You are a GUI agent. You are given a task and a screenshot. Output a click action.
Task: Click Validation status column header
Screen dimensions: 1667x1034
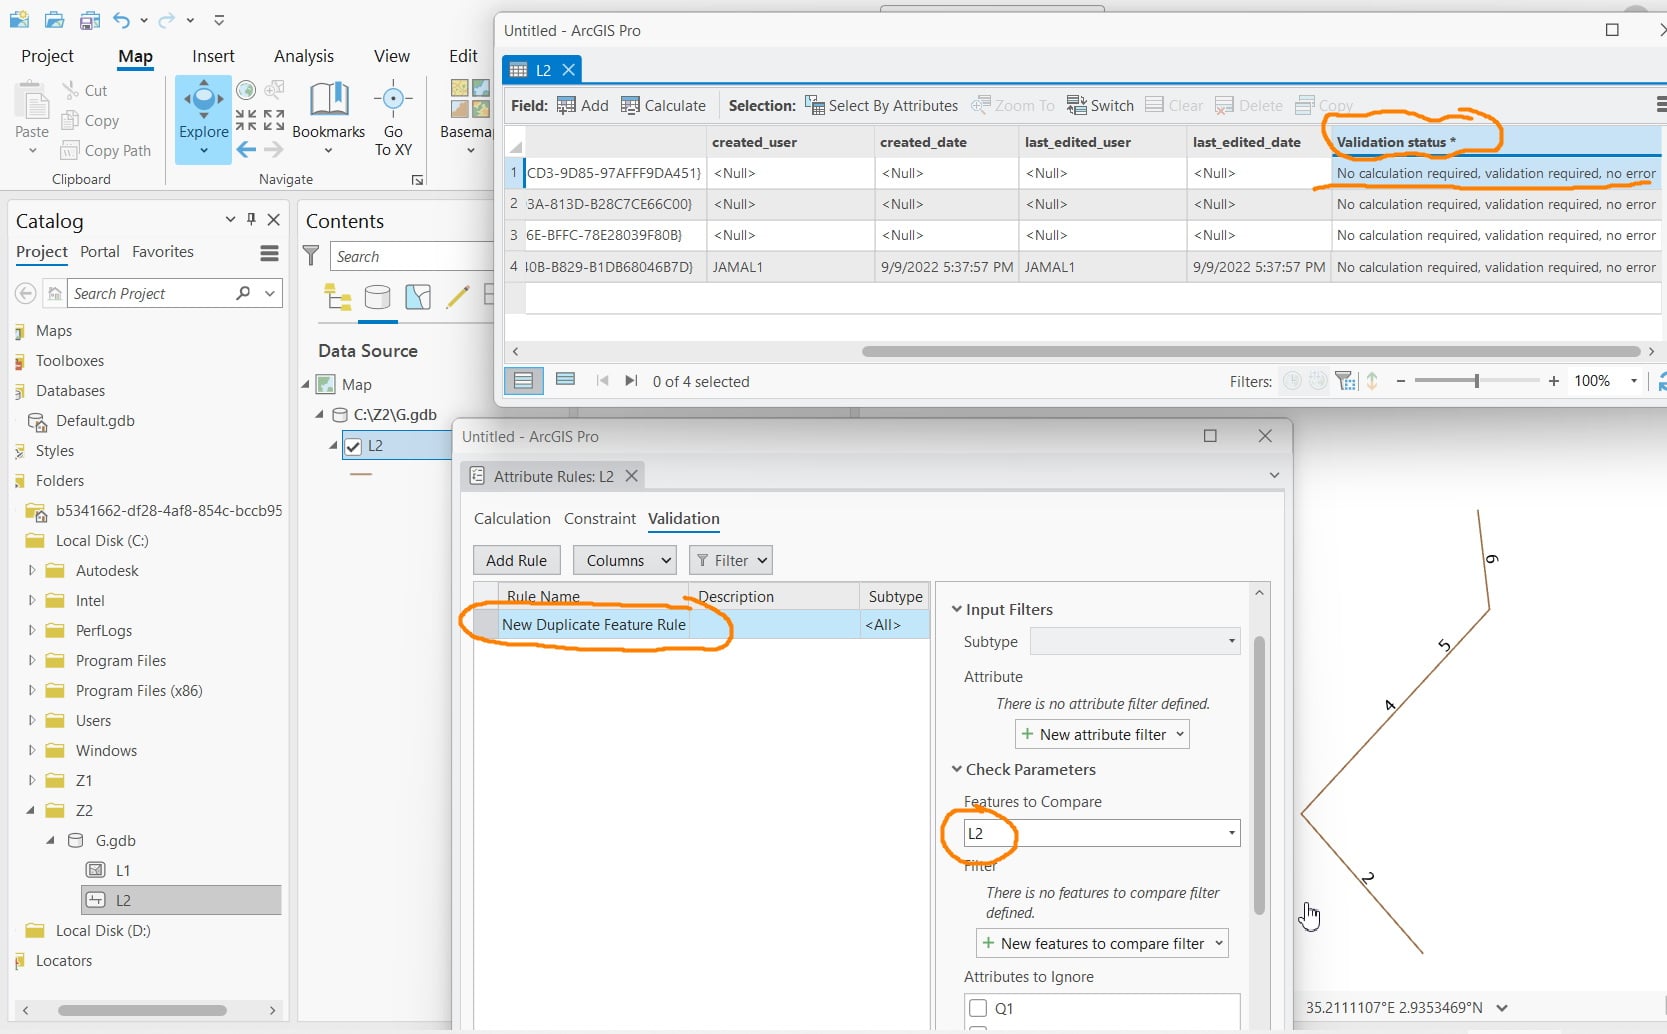click(1495, 142)
